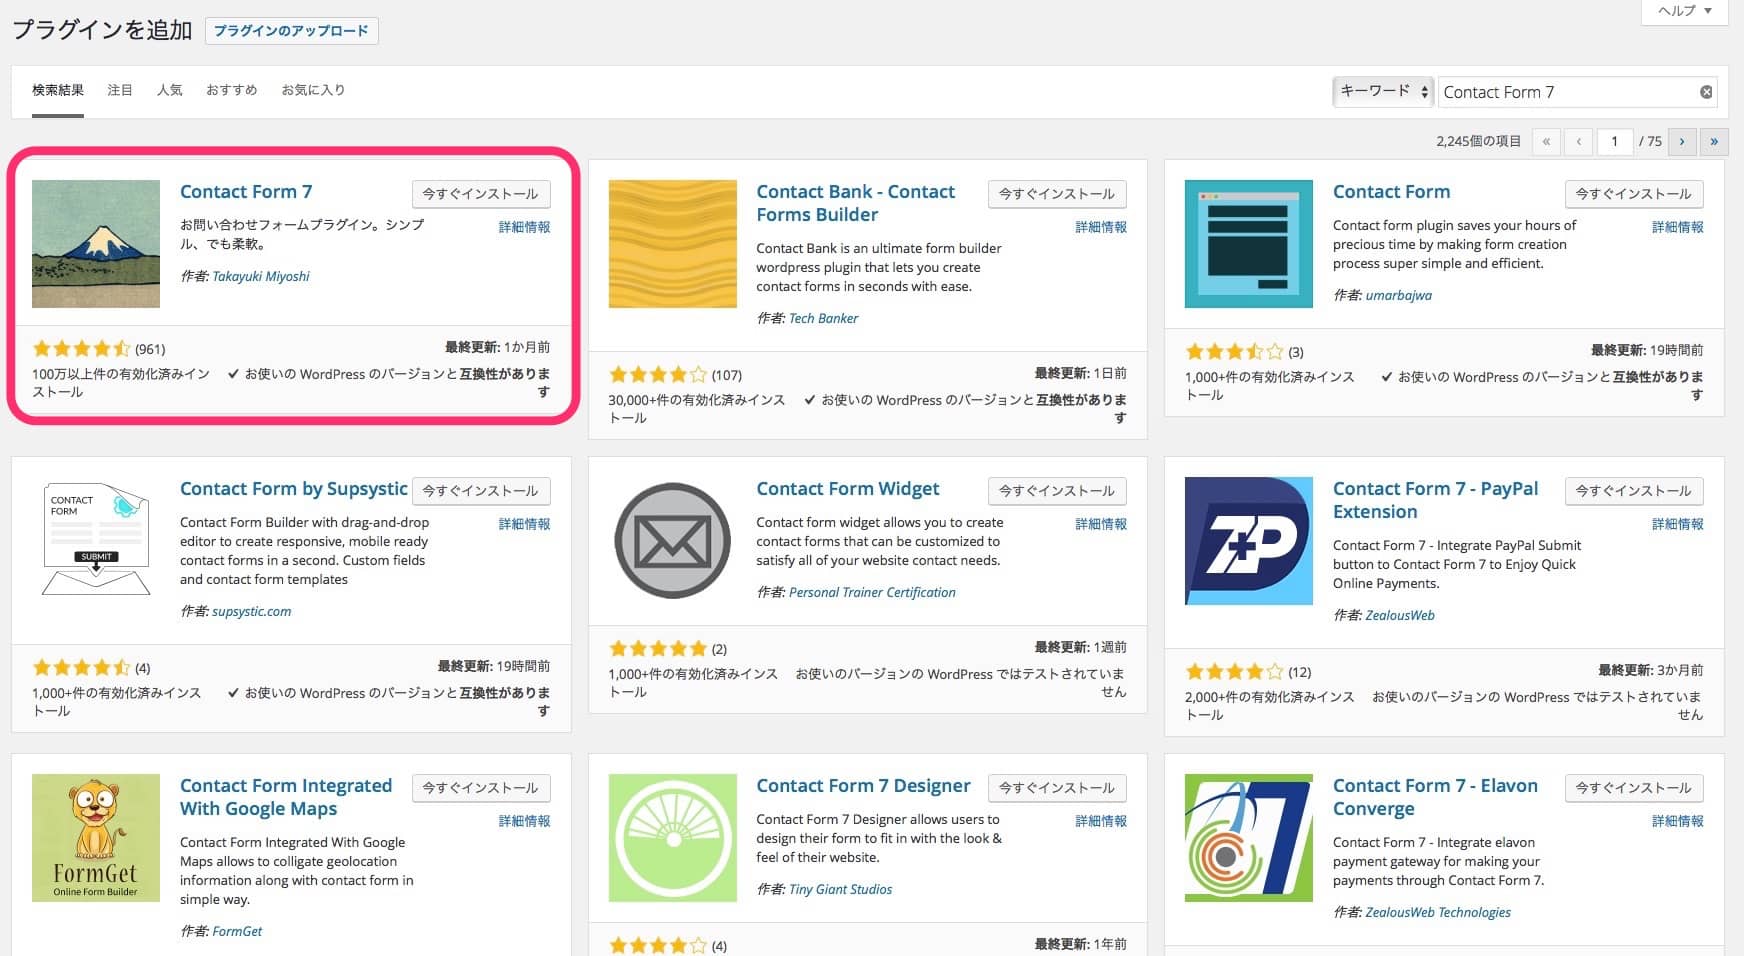
Task: Open the Contact Form by Supsystic title link
Action: [x=294, y=489]
